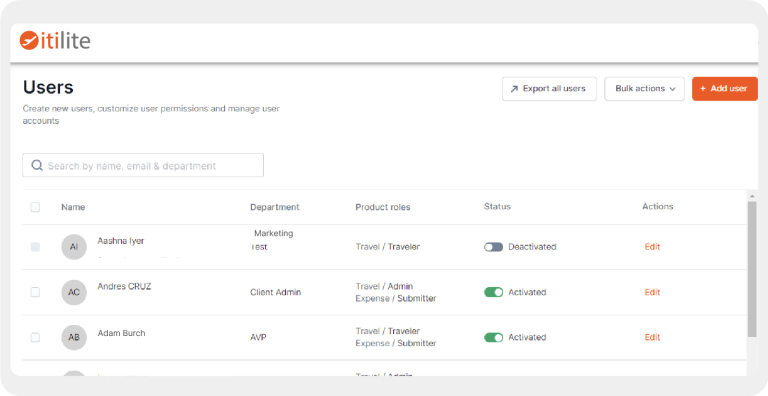Screen dimensions: 768x396
Task: Deactivate Andres CRUZ's status toggle
Action: 493,292
